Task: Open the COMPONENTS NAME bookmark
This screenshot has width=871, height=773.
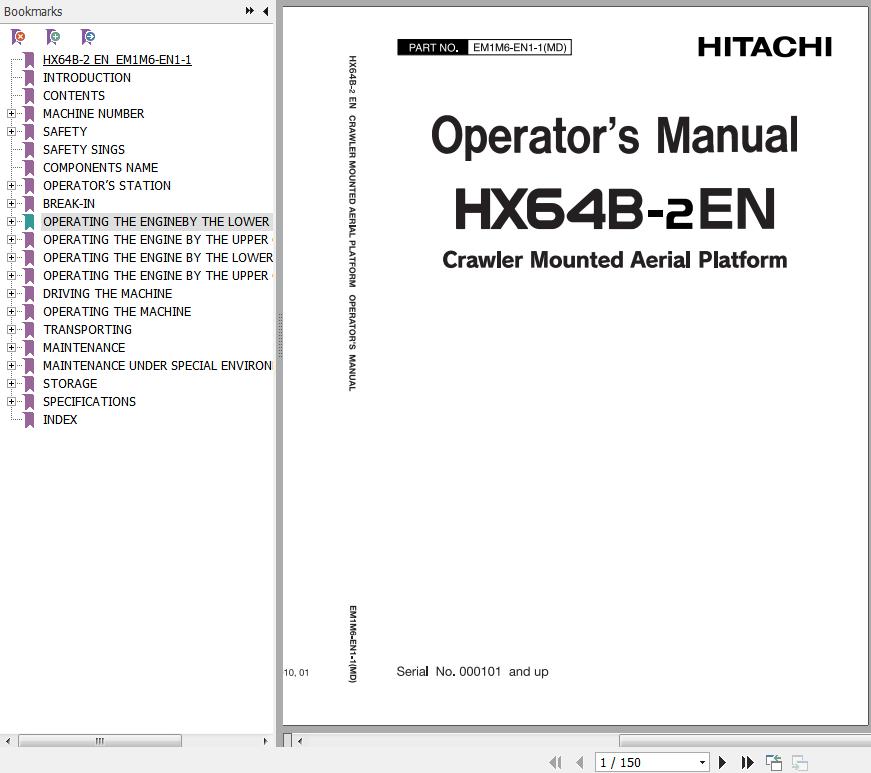Action: [101, 168]
